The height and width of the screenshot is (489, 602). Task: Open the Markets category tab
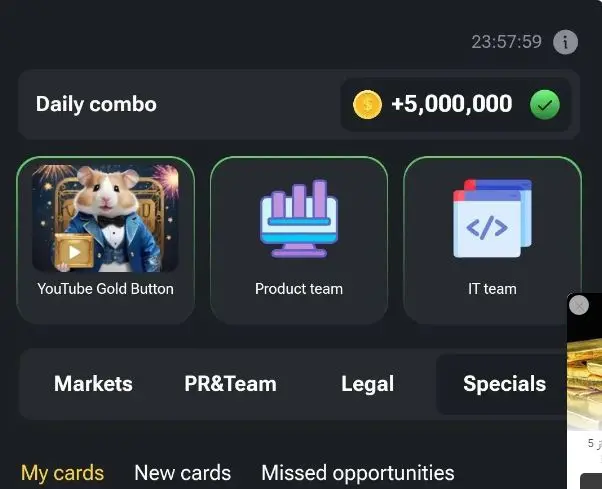click(x=93, y=383)
